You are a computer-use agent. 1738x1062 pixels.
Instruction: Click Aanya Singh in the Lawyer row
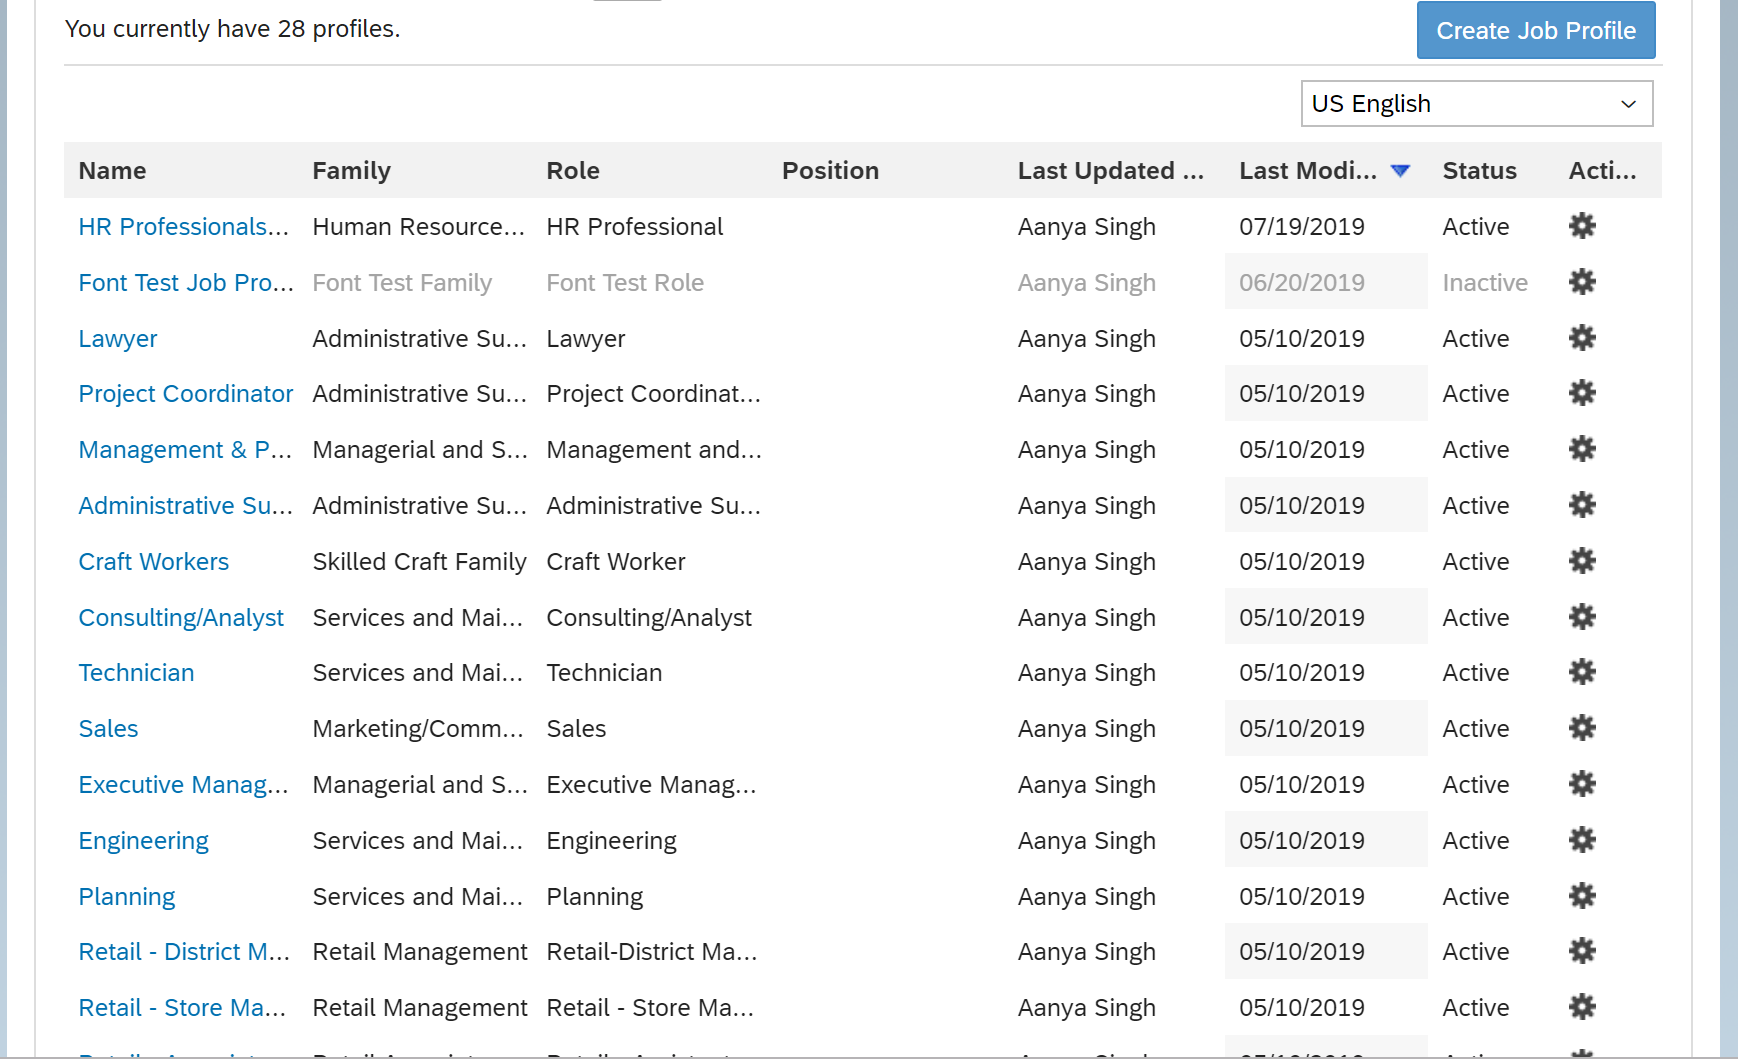[x=1086, y=339]
